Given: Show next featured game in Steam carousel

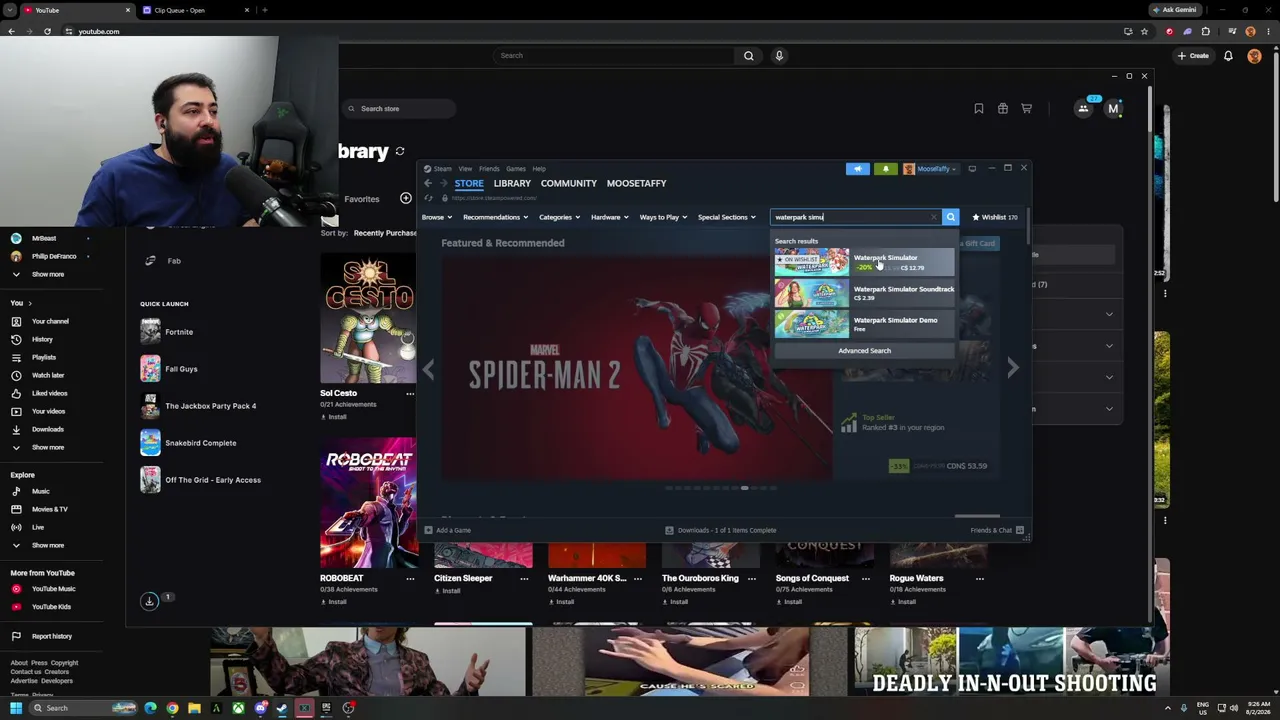Looking at the screenshot, I should click(x=1013, y=368).
